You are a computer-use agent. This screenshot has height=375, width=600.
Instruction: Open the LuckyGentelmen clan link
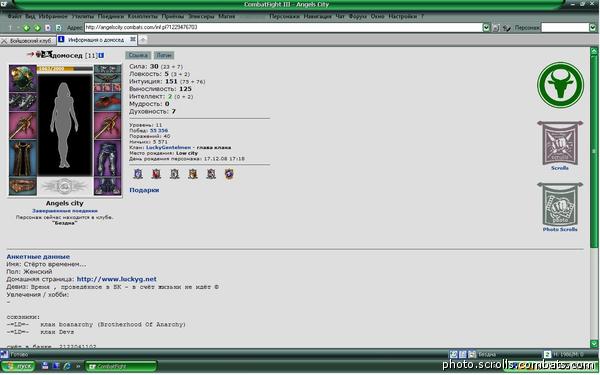tap(168, 147)
